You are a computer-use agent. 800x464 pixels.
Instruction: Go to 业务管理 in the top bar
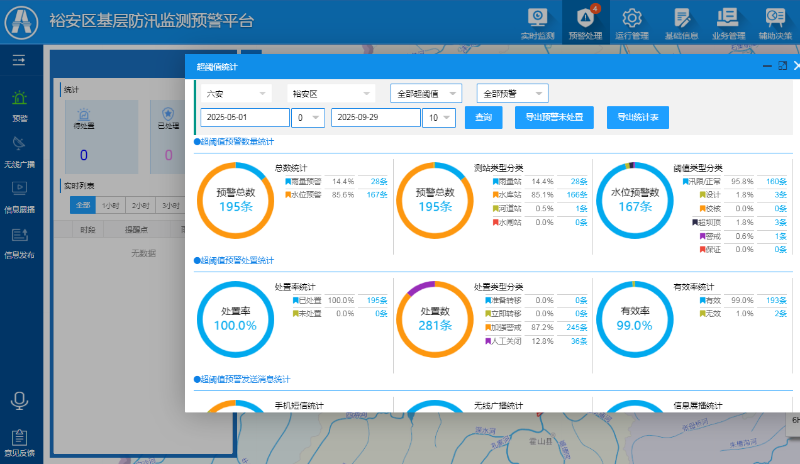tap(728, 23)
